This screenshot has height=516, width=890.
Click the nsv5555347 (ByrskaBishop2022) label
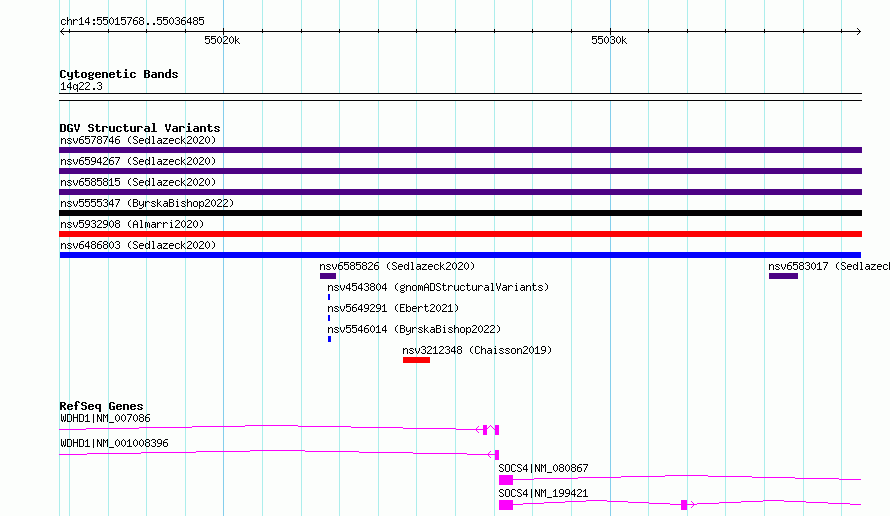[147, 203]
